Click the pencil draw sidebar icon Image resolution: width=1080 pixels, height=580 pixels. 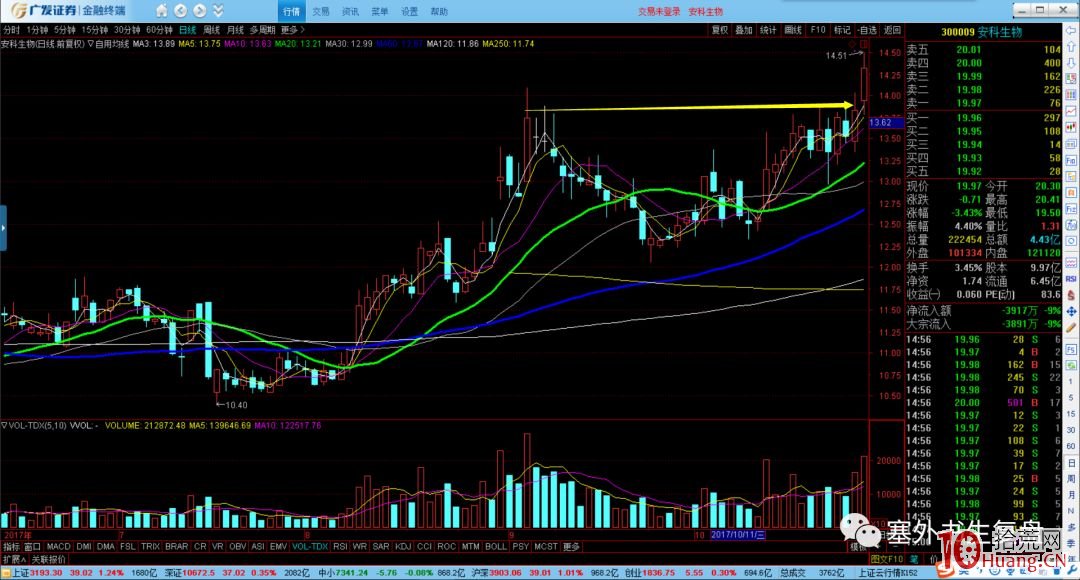click(x=1072, y=329)
